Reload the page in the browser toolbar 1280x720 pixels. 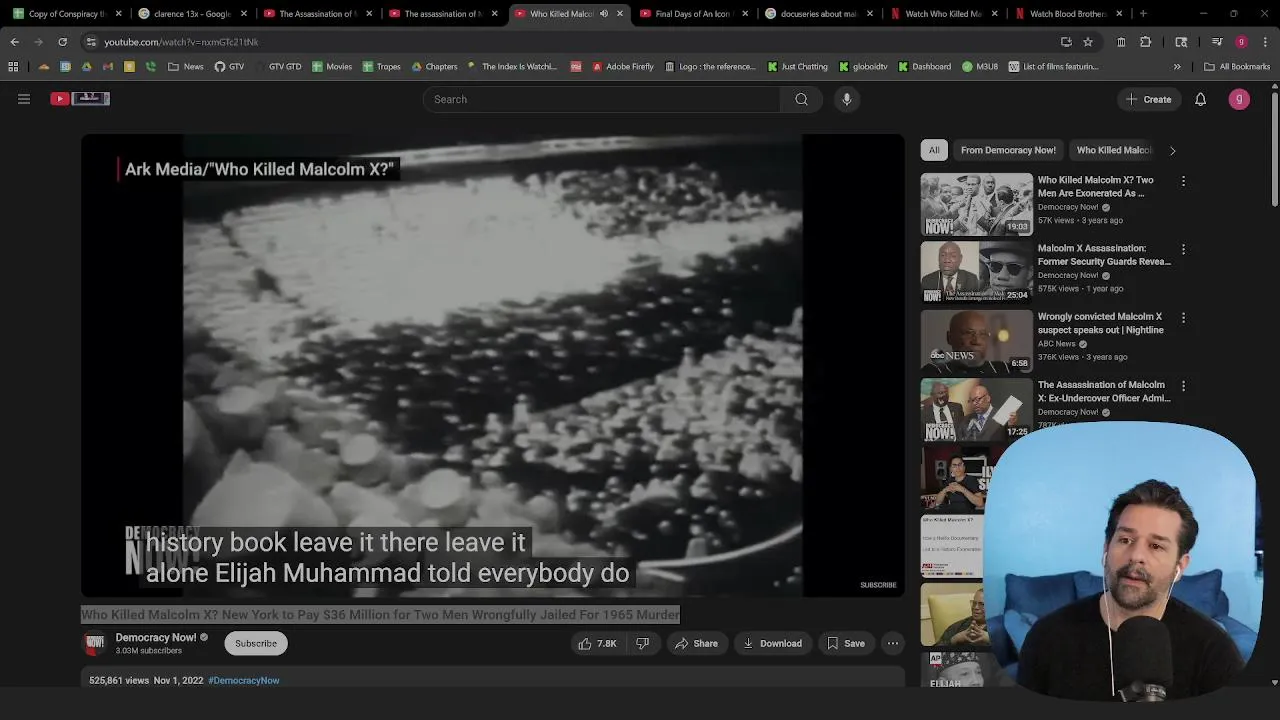(x=62, y=42)
